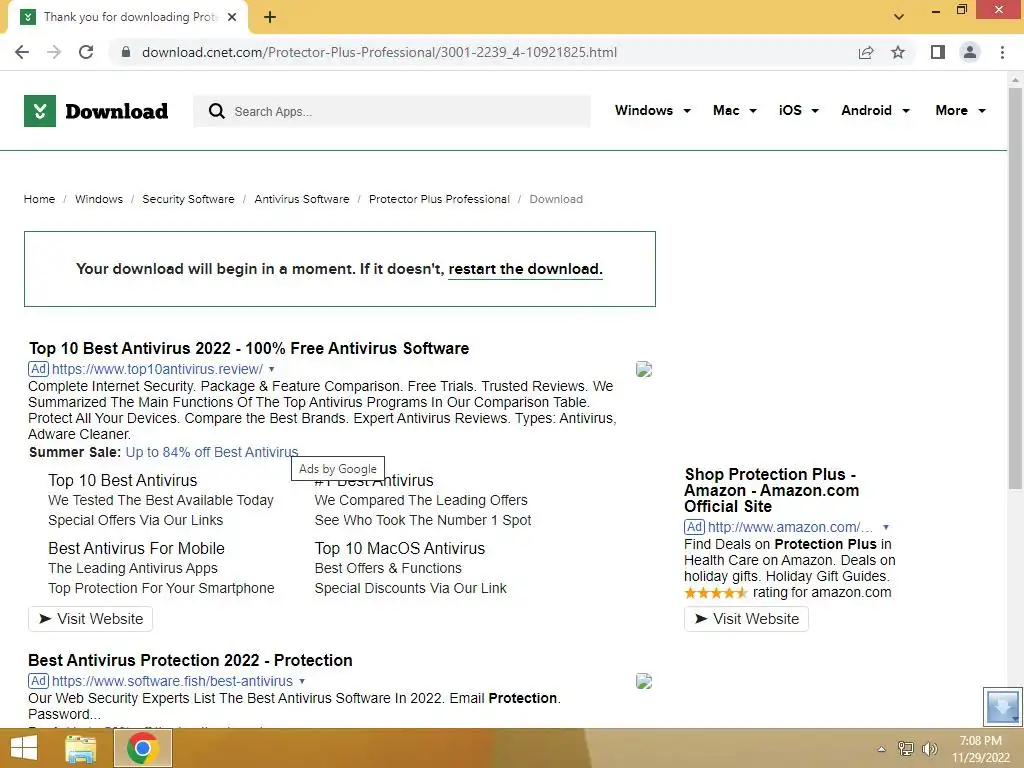Focus the Search Apps field
The width and height of the screenshot is (1024, 768).
point(392,111)
